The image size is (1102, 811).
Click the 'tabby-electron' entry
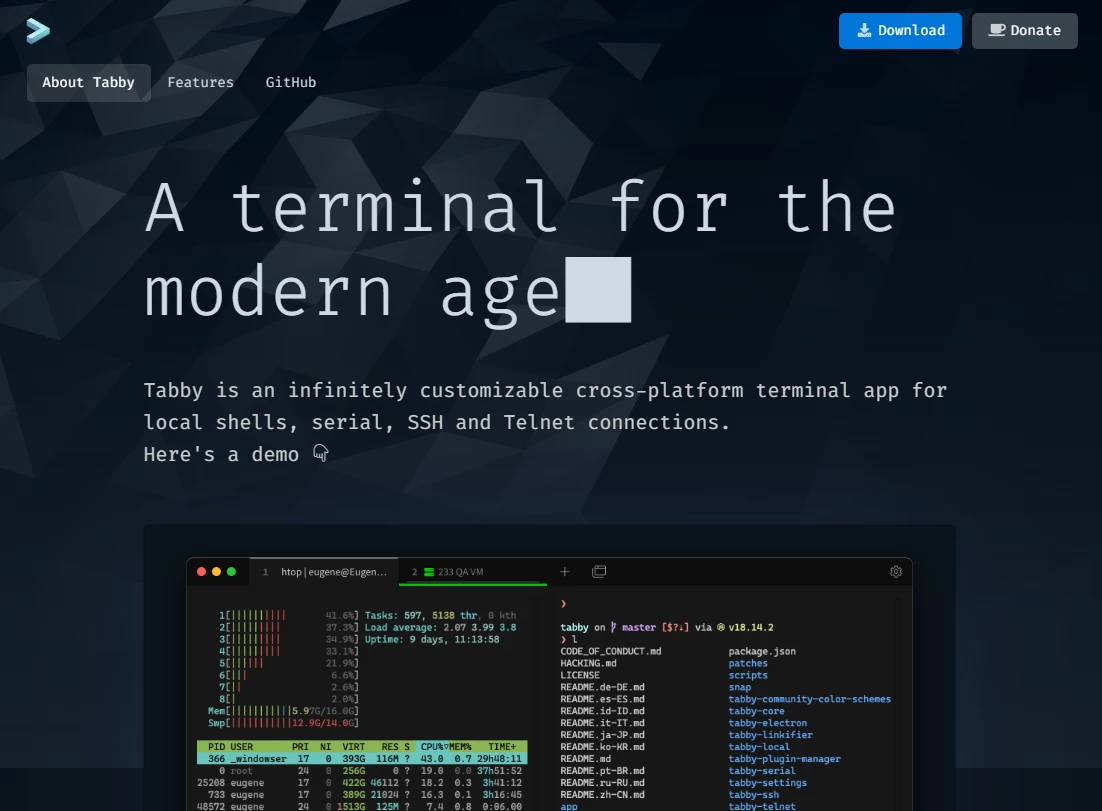[767, 723]
